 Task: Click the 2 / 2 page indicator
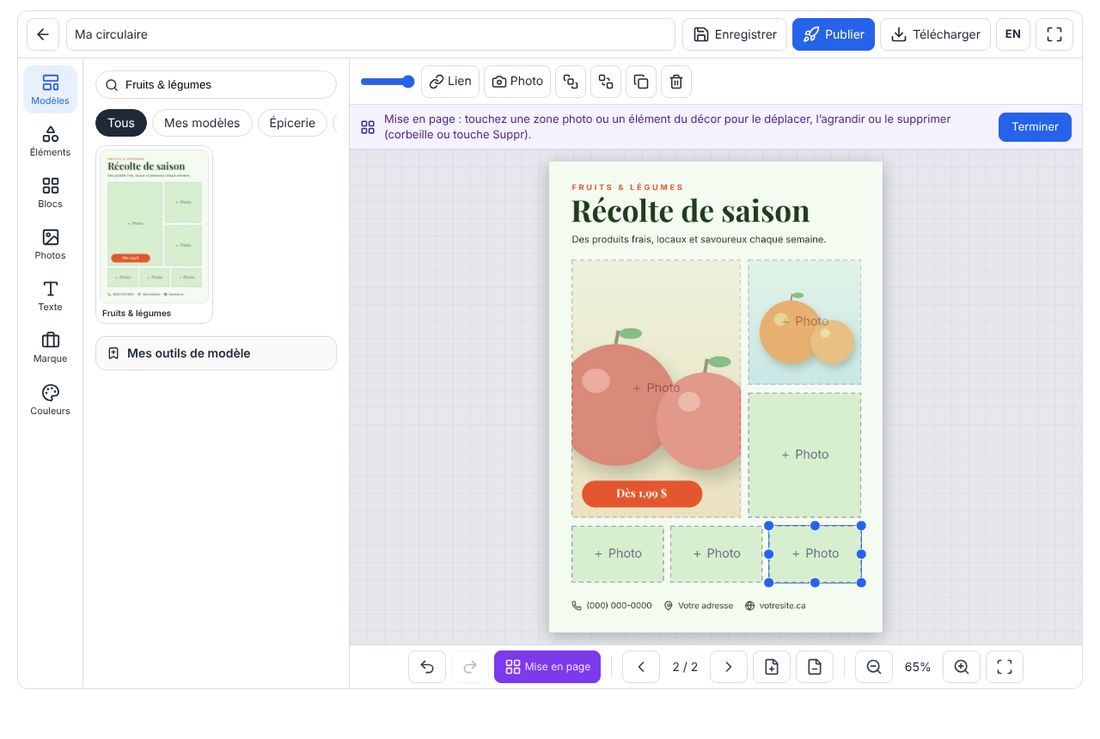[685, 667]
